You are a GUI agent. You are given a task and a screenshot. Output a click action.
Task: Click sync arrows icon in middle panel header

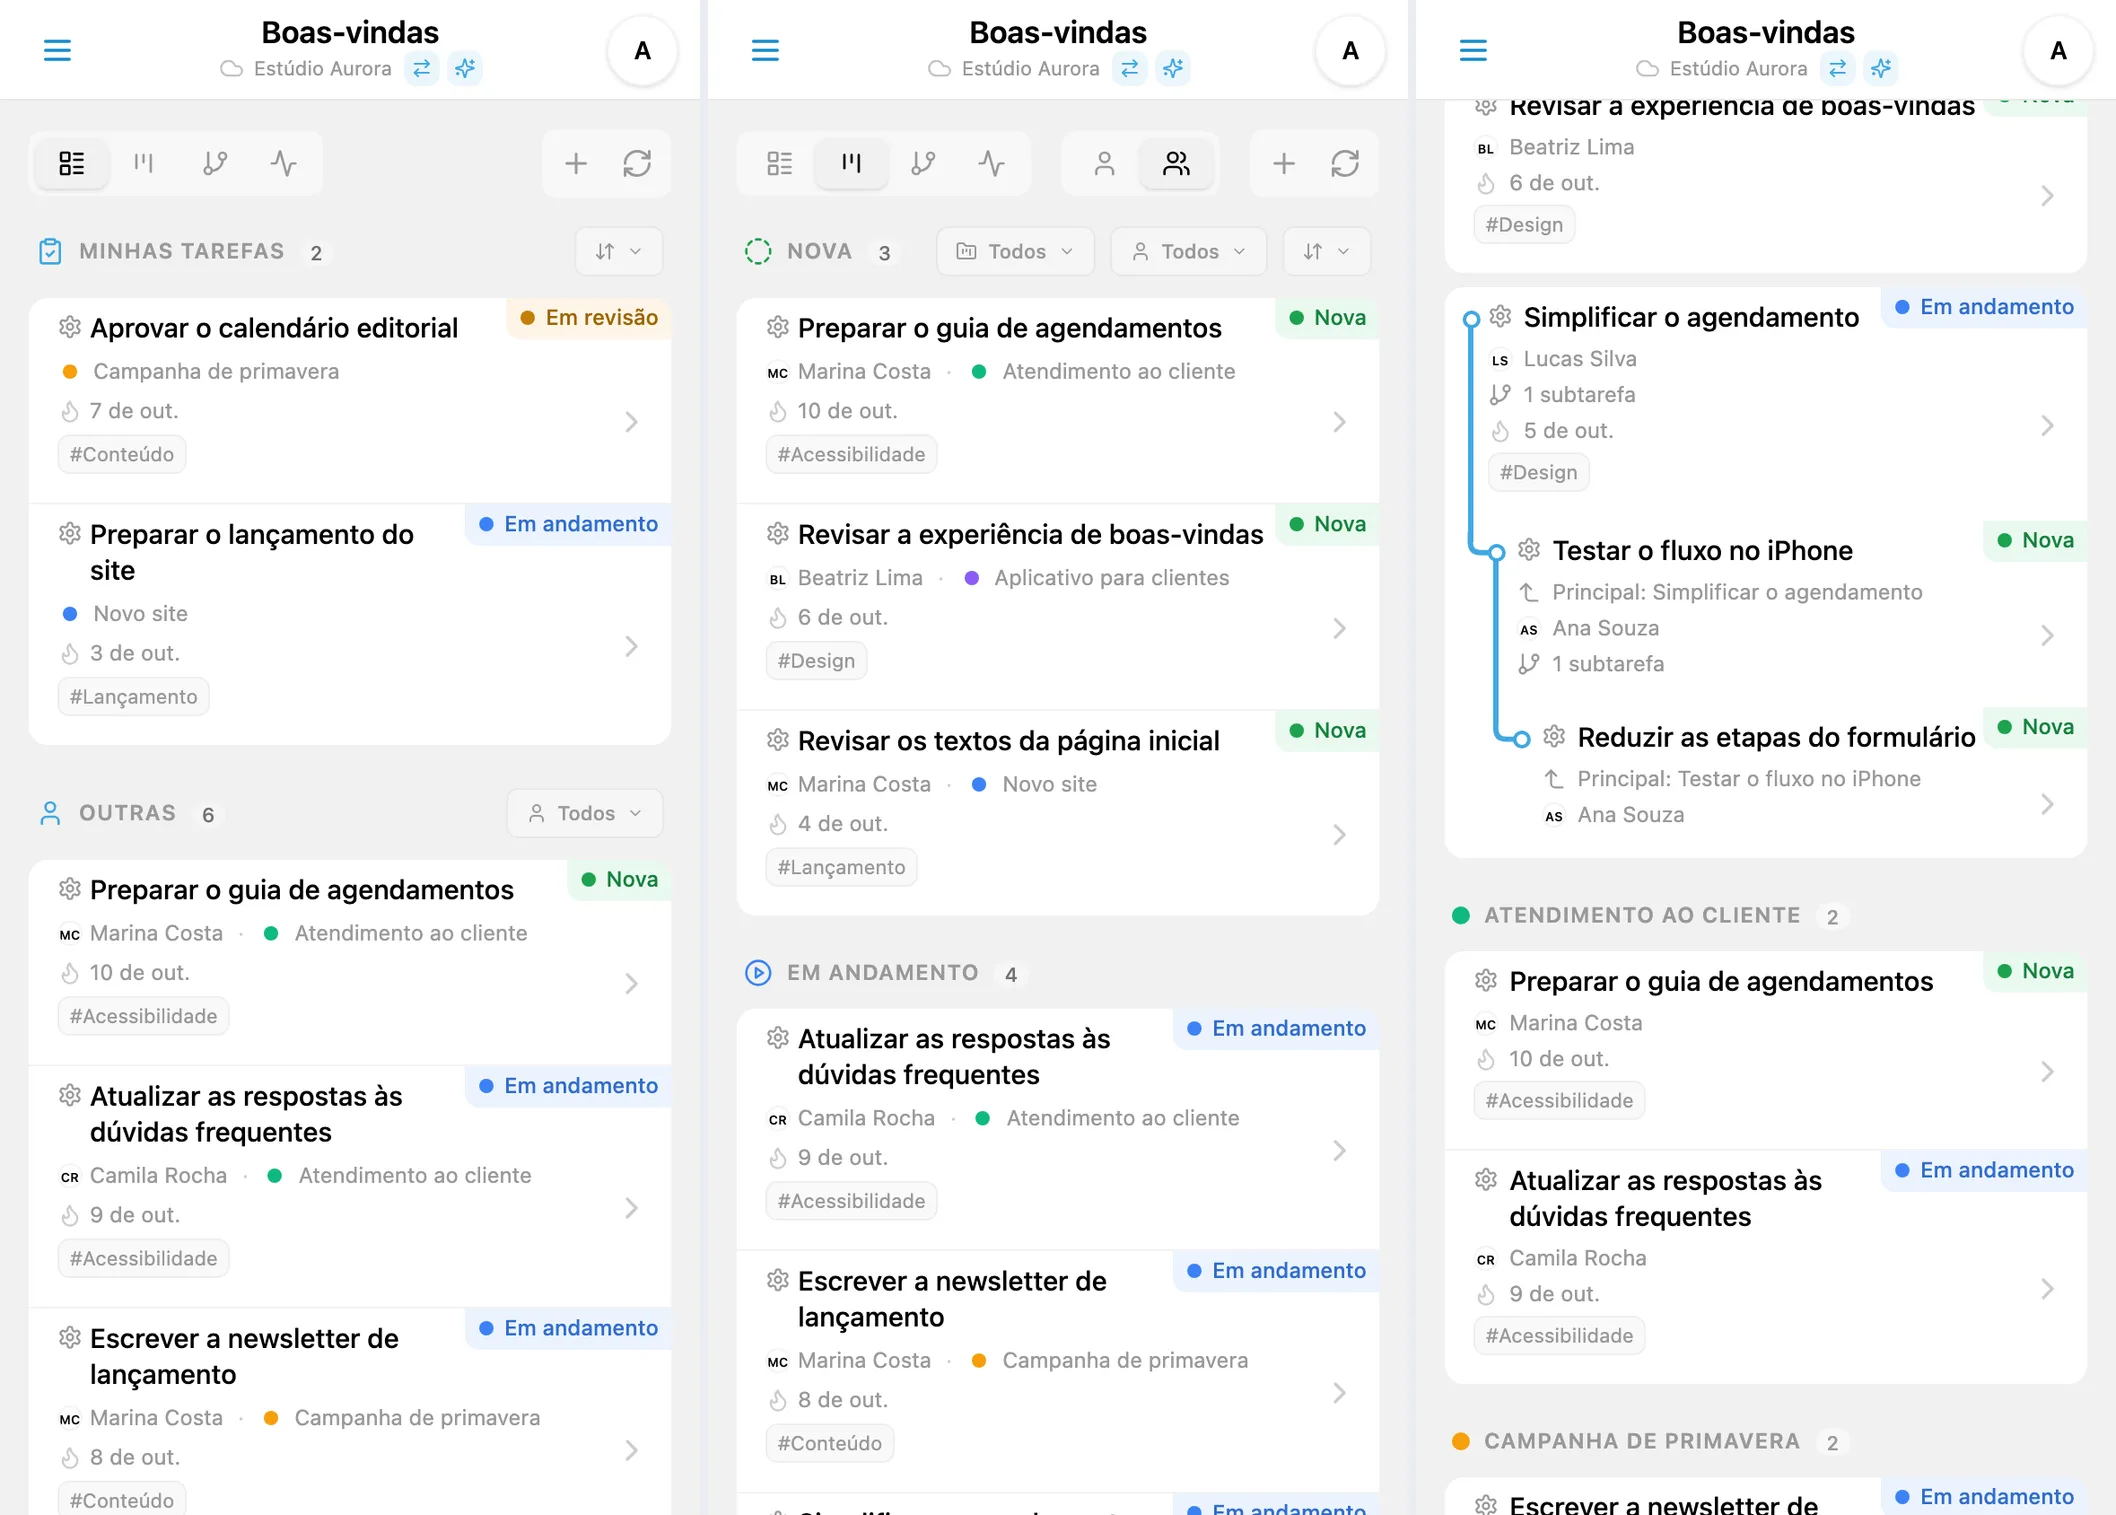(x=1130, y=68)
